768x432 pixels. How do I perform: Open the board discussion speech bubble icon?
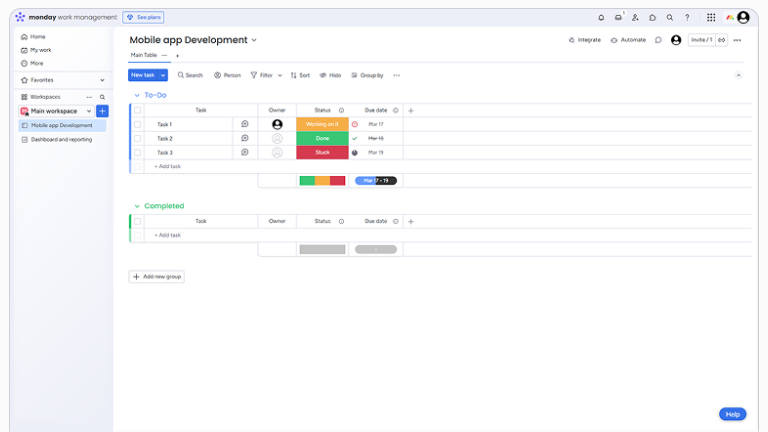click(x=658, y=40)
